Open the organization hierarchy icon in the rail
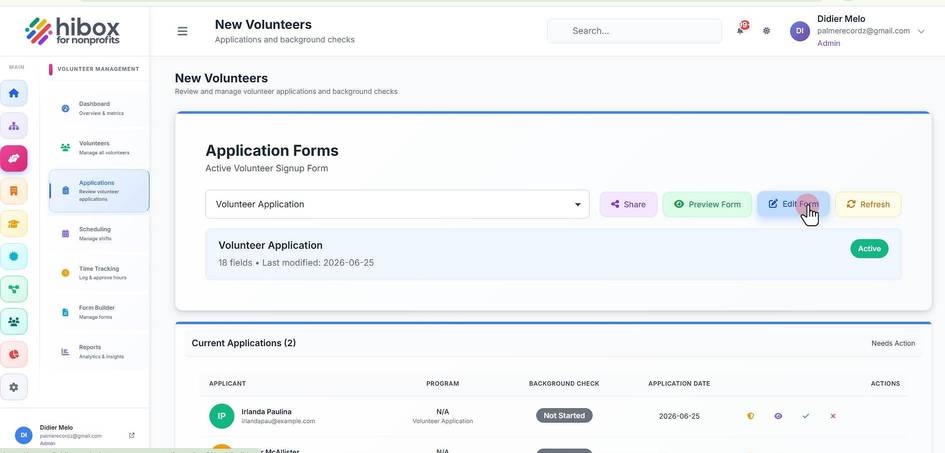The width and height of the screenshot is (945, 453). 14,126
